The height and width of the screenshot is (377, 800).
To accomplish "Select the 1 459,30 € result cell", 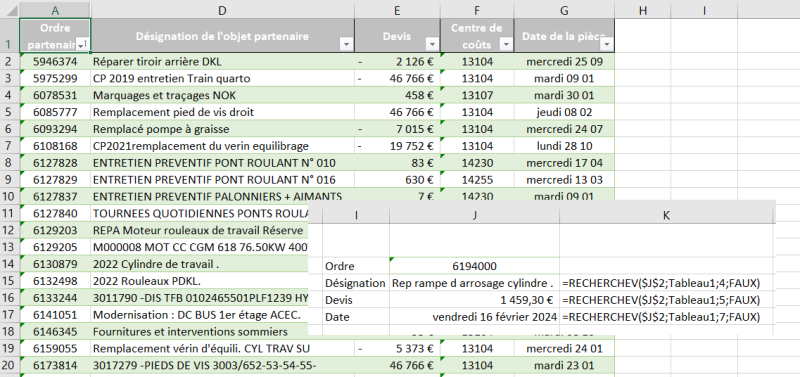I will 474,299.
